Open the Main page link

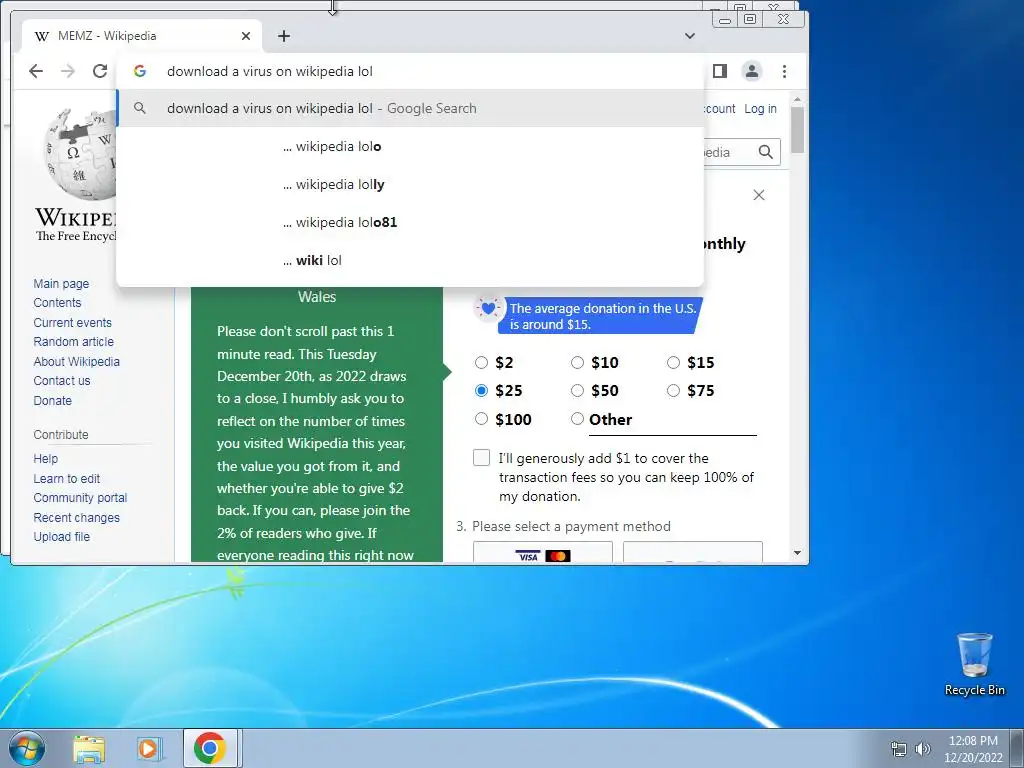coord(61,283)
